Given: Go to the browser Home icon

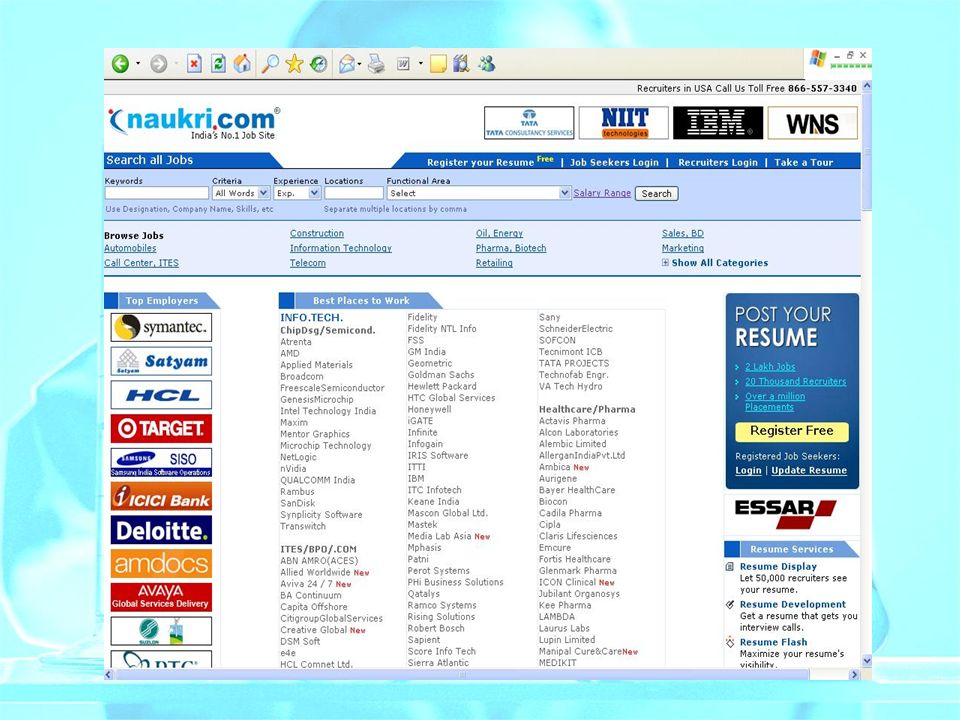Looking at the screenshot, I should tap(242, 64).
